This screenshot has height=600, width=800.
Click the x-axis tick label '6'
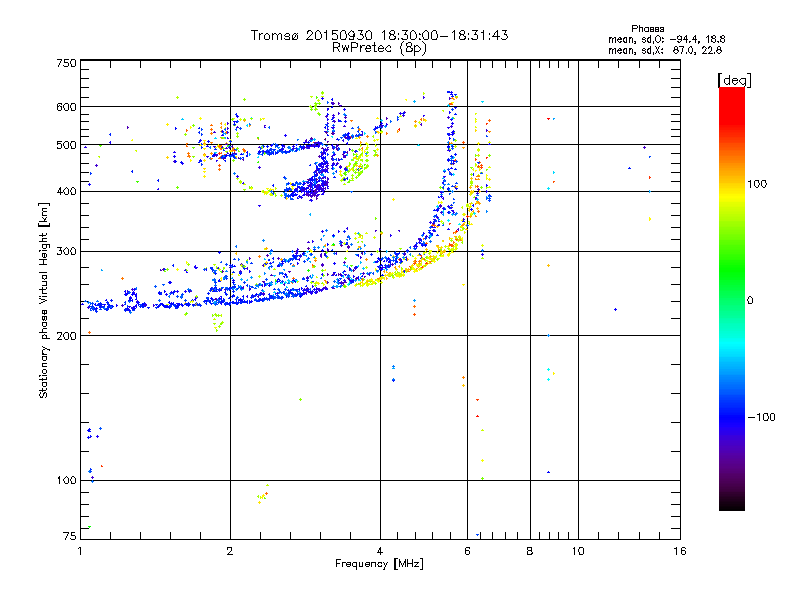[x=467, y=551]
